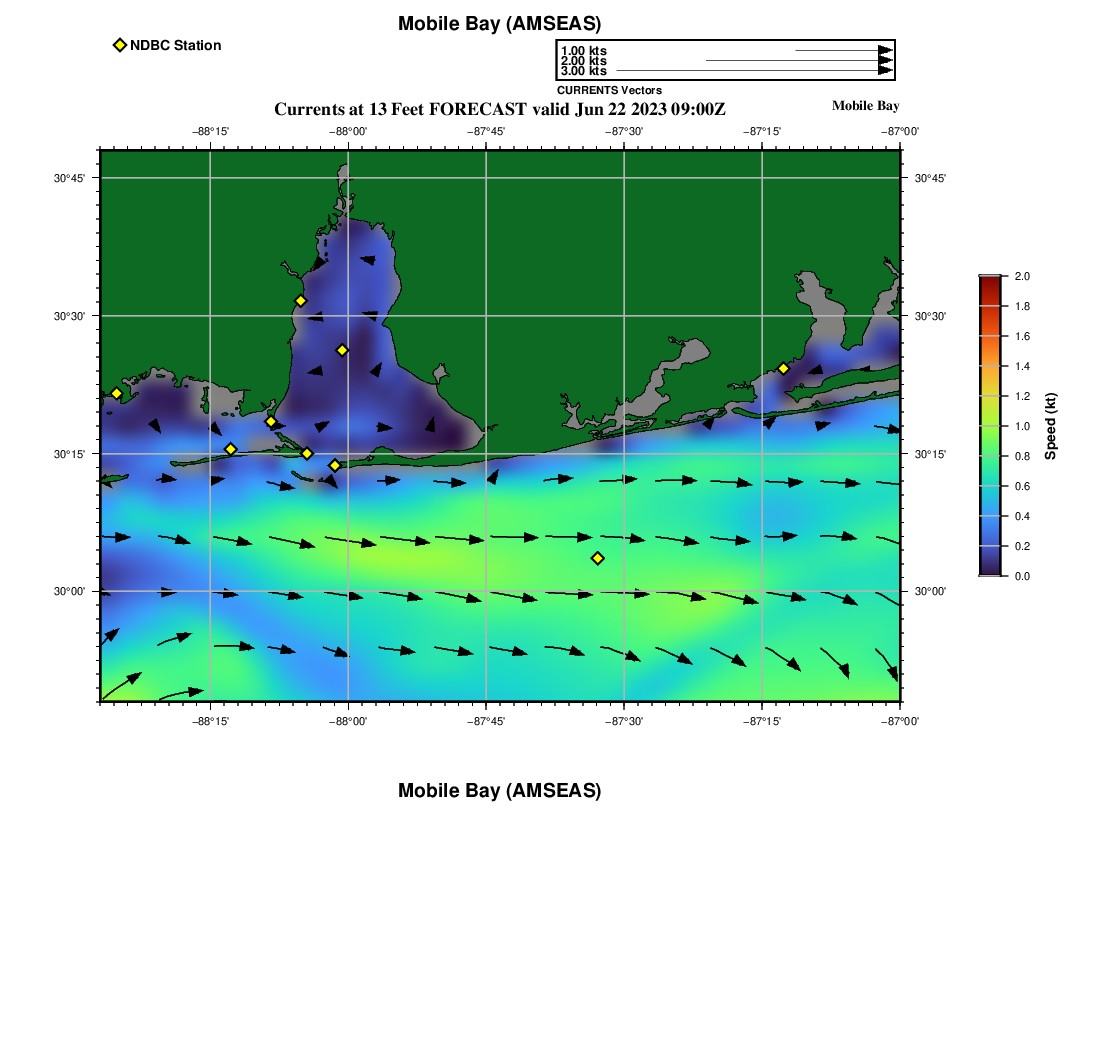Click the Mobile Bay label above the map corner
The height and width of the screenshot is (1050, 1100).
click(x=865, y=106)
